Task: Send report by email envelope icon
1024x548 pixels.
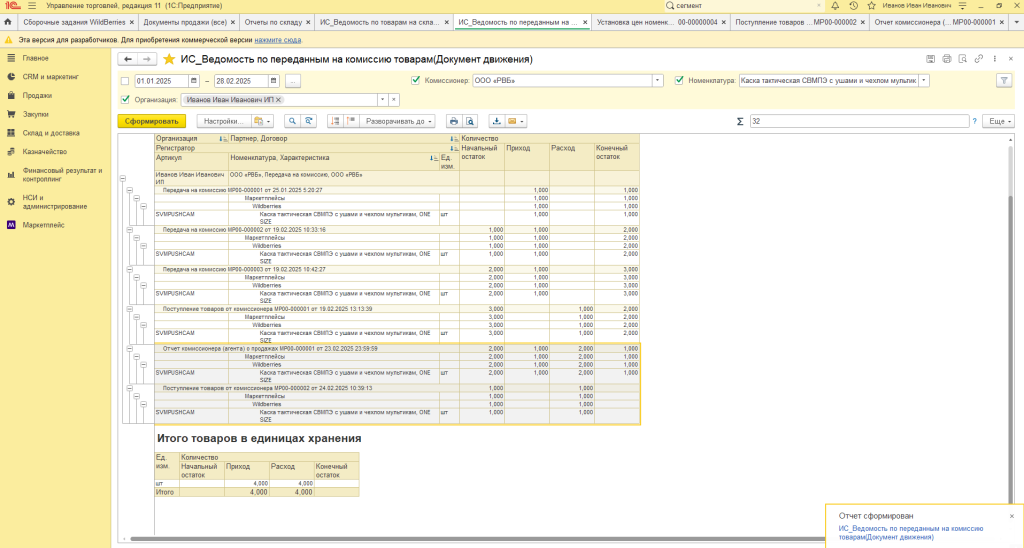Action: click(x=516, y=121)
